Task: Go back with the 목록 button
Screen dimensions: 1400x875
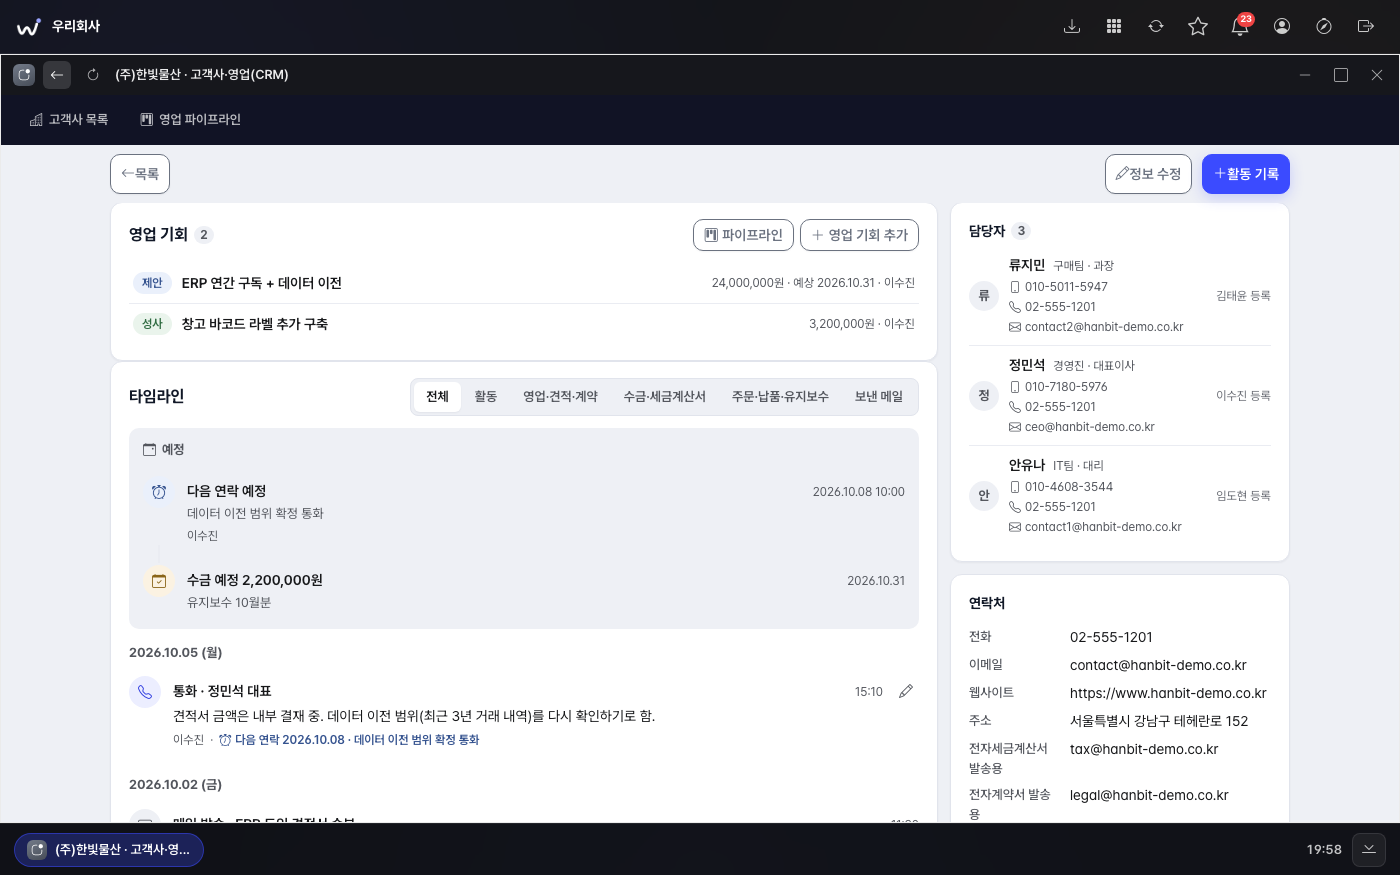Action: [140, 174]
